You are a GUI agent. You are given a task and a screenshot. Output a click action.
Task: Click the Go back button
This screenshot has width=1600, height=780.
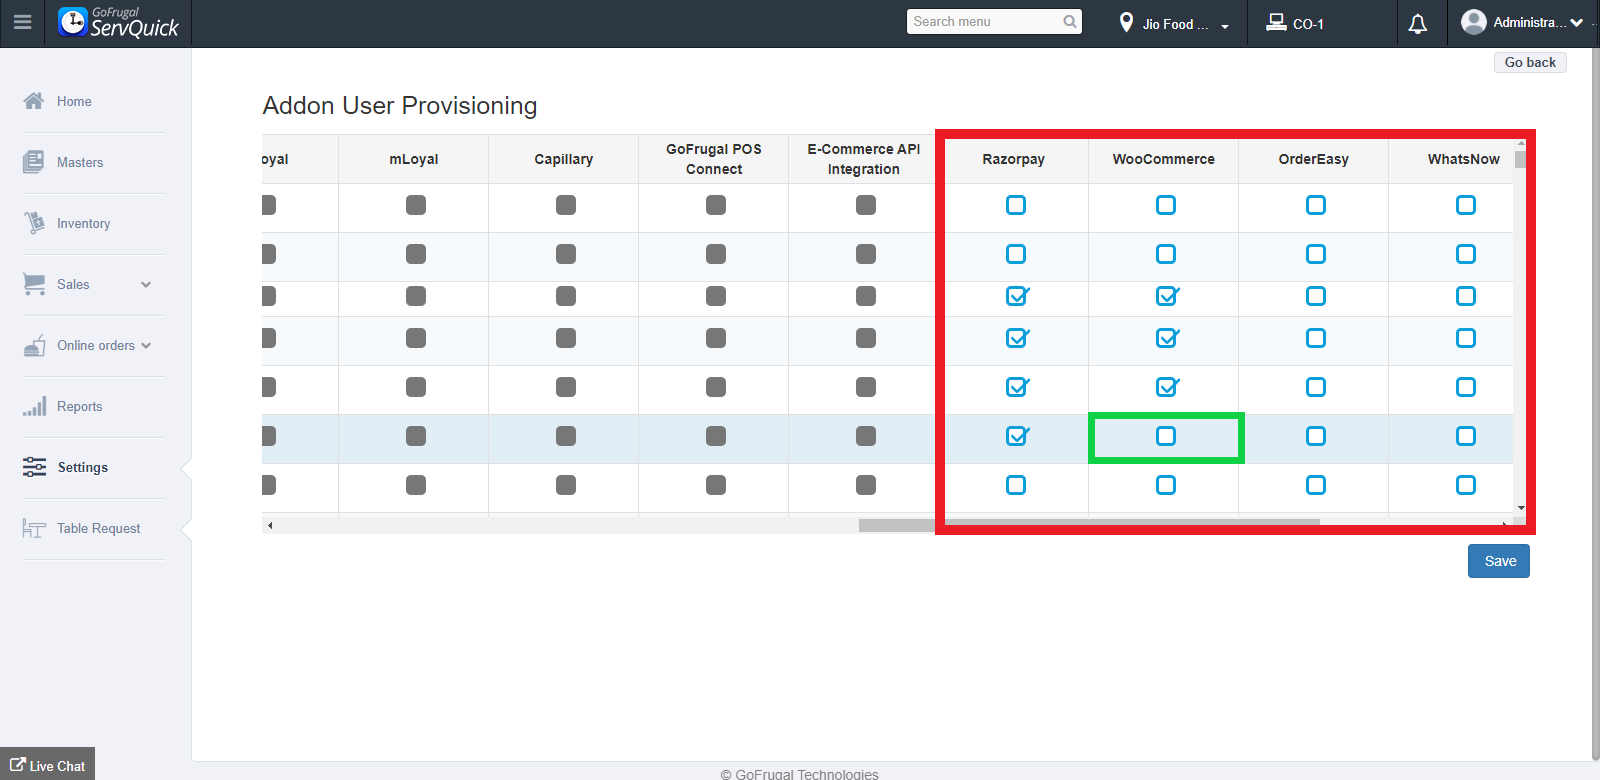tap(1530, 62)
